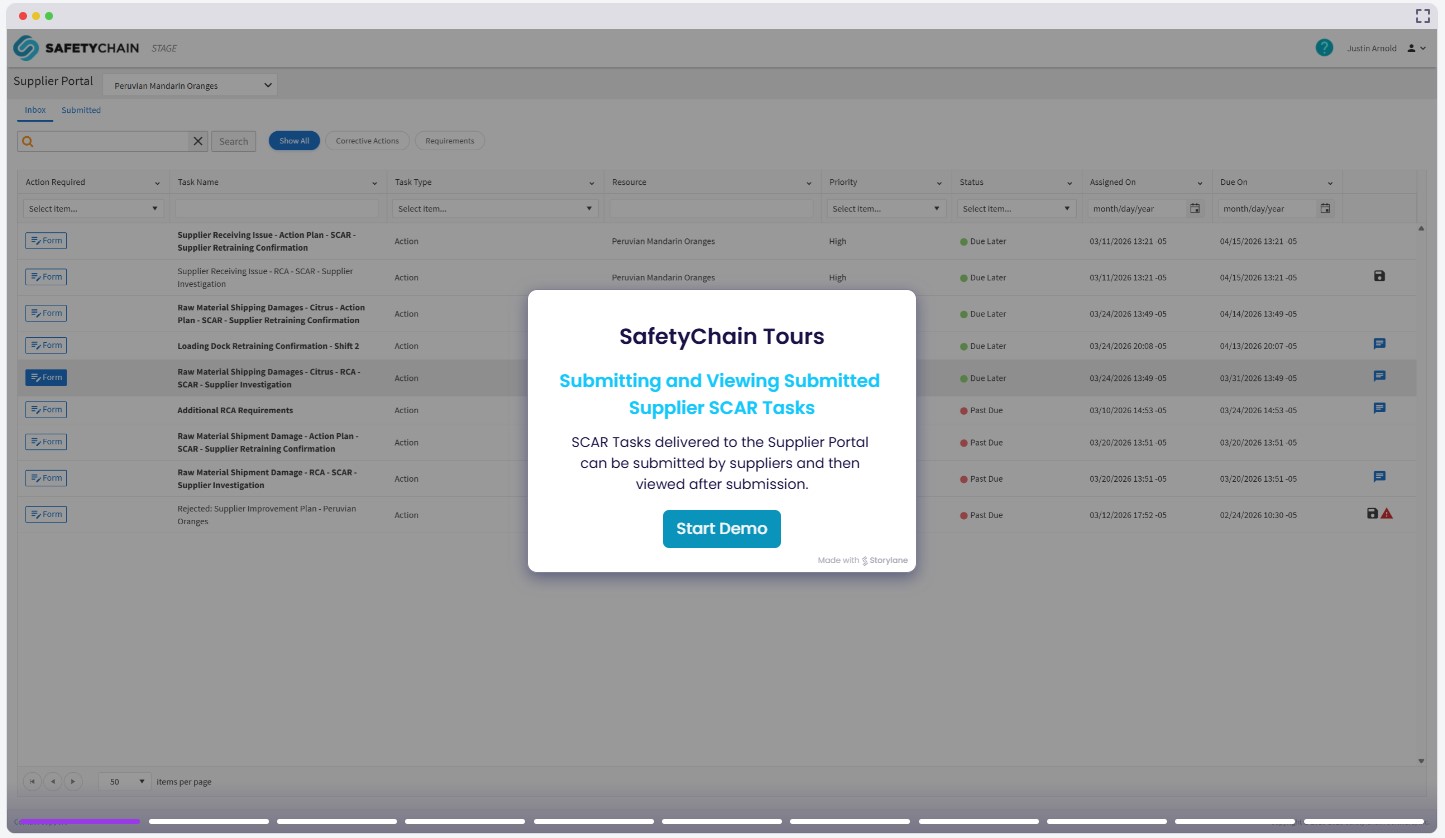The width and height of the screenshot is (1445, 838).
Task: Go to previous page of results
Action: [x=52, y=781]
